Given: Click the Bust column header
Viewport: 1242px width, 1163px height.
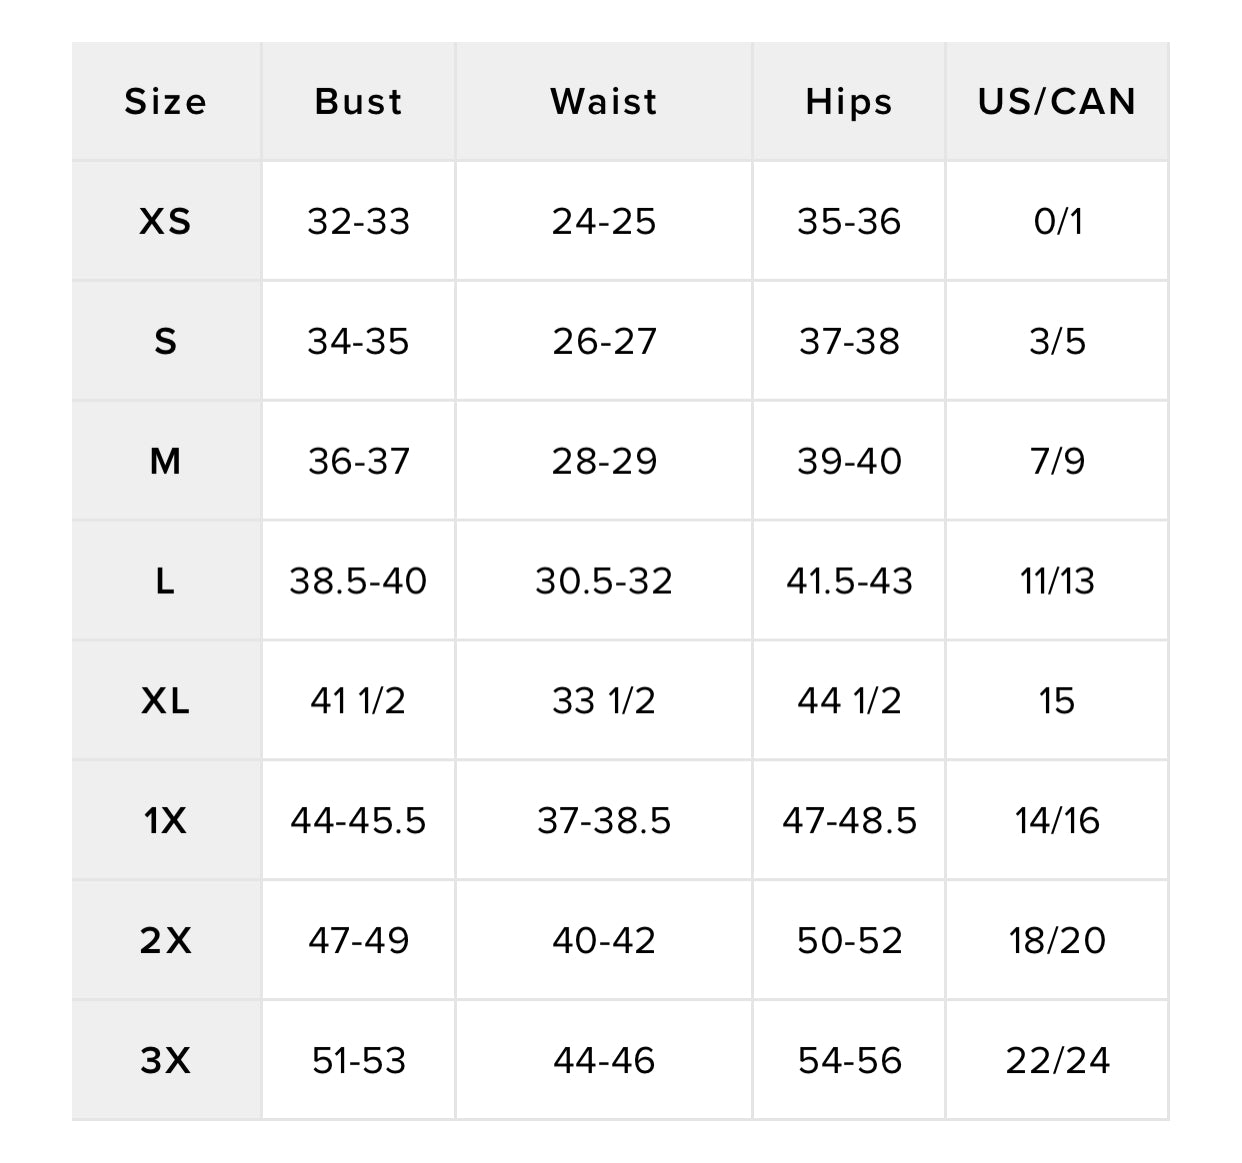Looking at the screenshot, I should coord(358,102).
